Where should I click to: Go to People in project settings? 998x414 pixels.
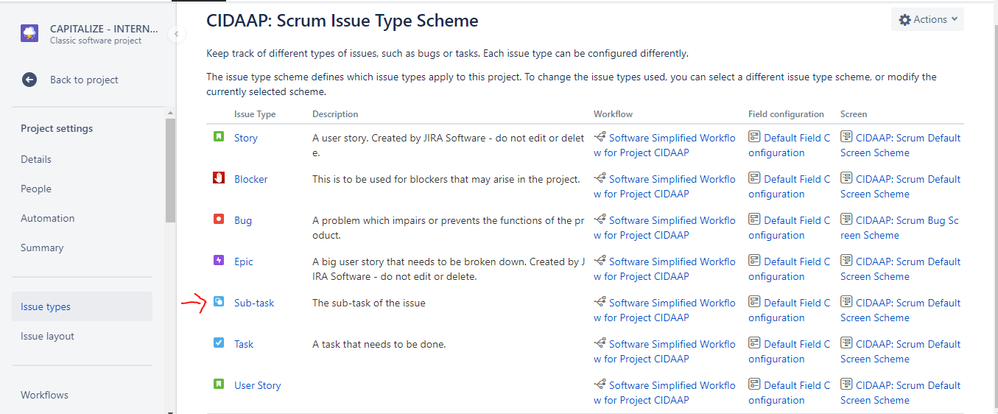click(36, 189)
